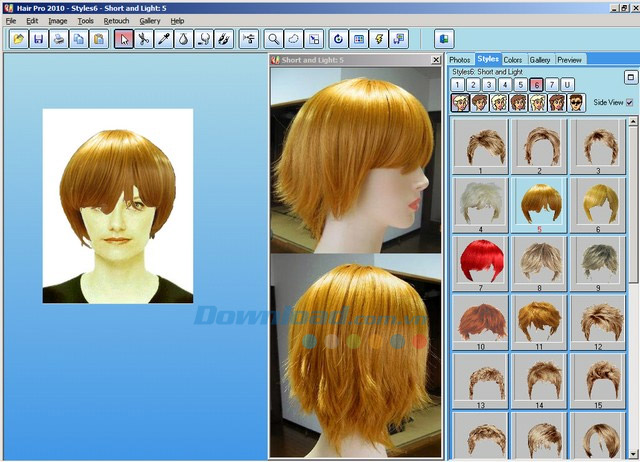The width and height of the screenshot is (640, 462).
Task: Toggle the Side View checkbox
Action: [x=629, y=102]
